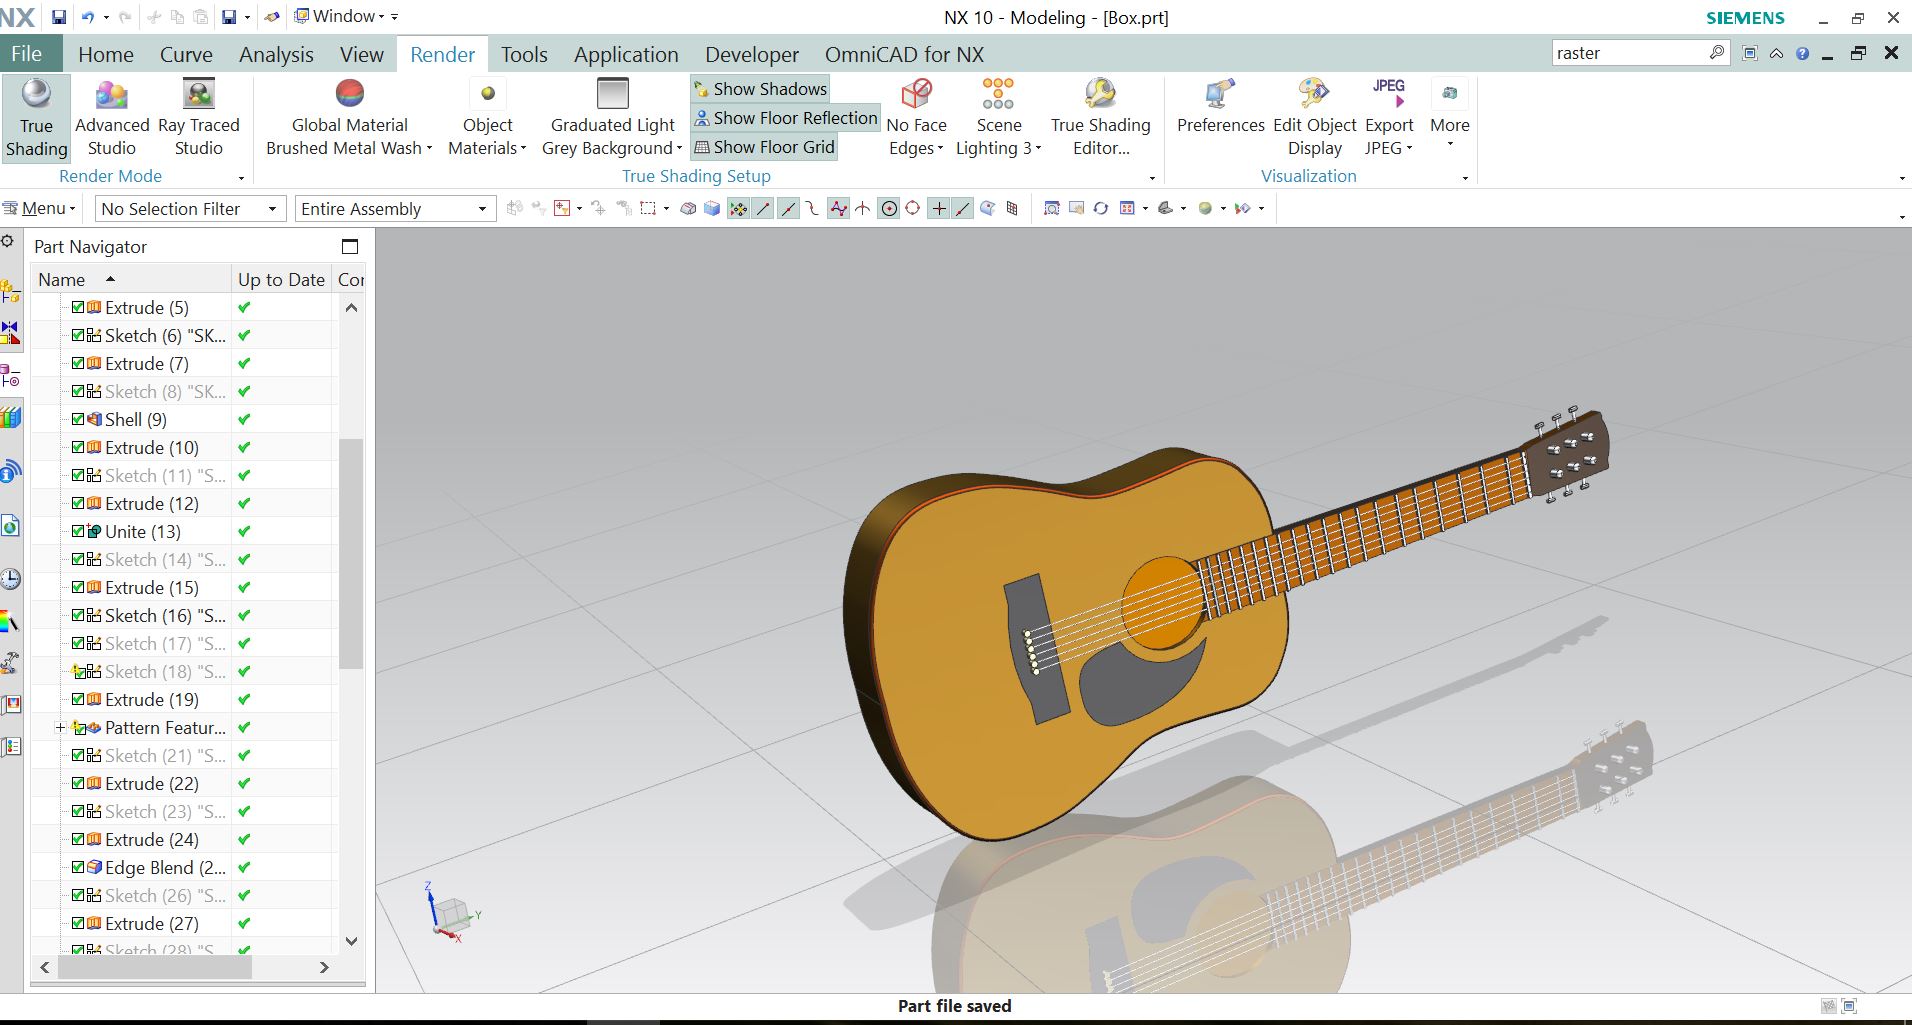Screen dimensions: 1912x1025
Task: Open the Menu dropdown button
Action: [x=40, y=208]
